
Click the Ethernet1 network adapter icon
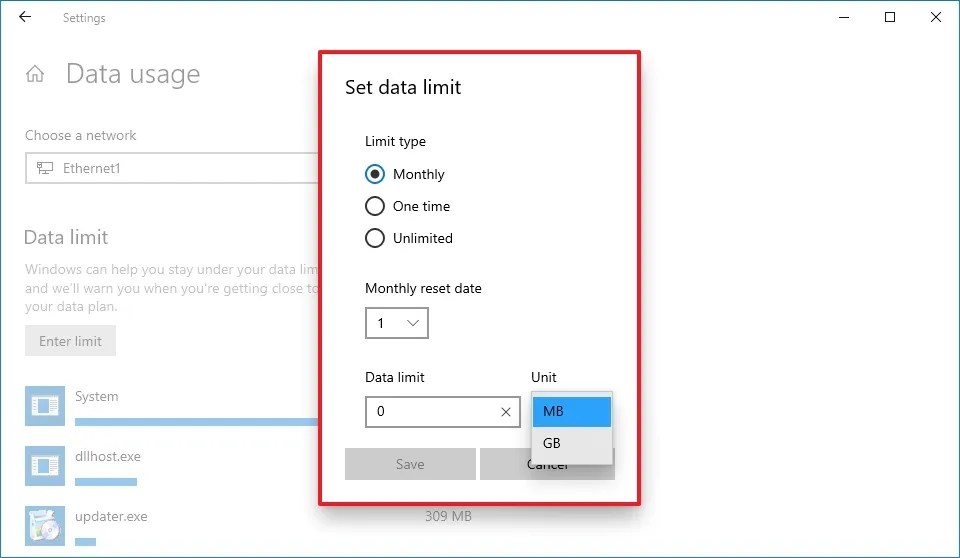coord(45,168)
